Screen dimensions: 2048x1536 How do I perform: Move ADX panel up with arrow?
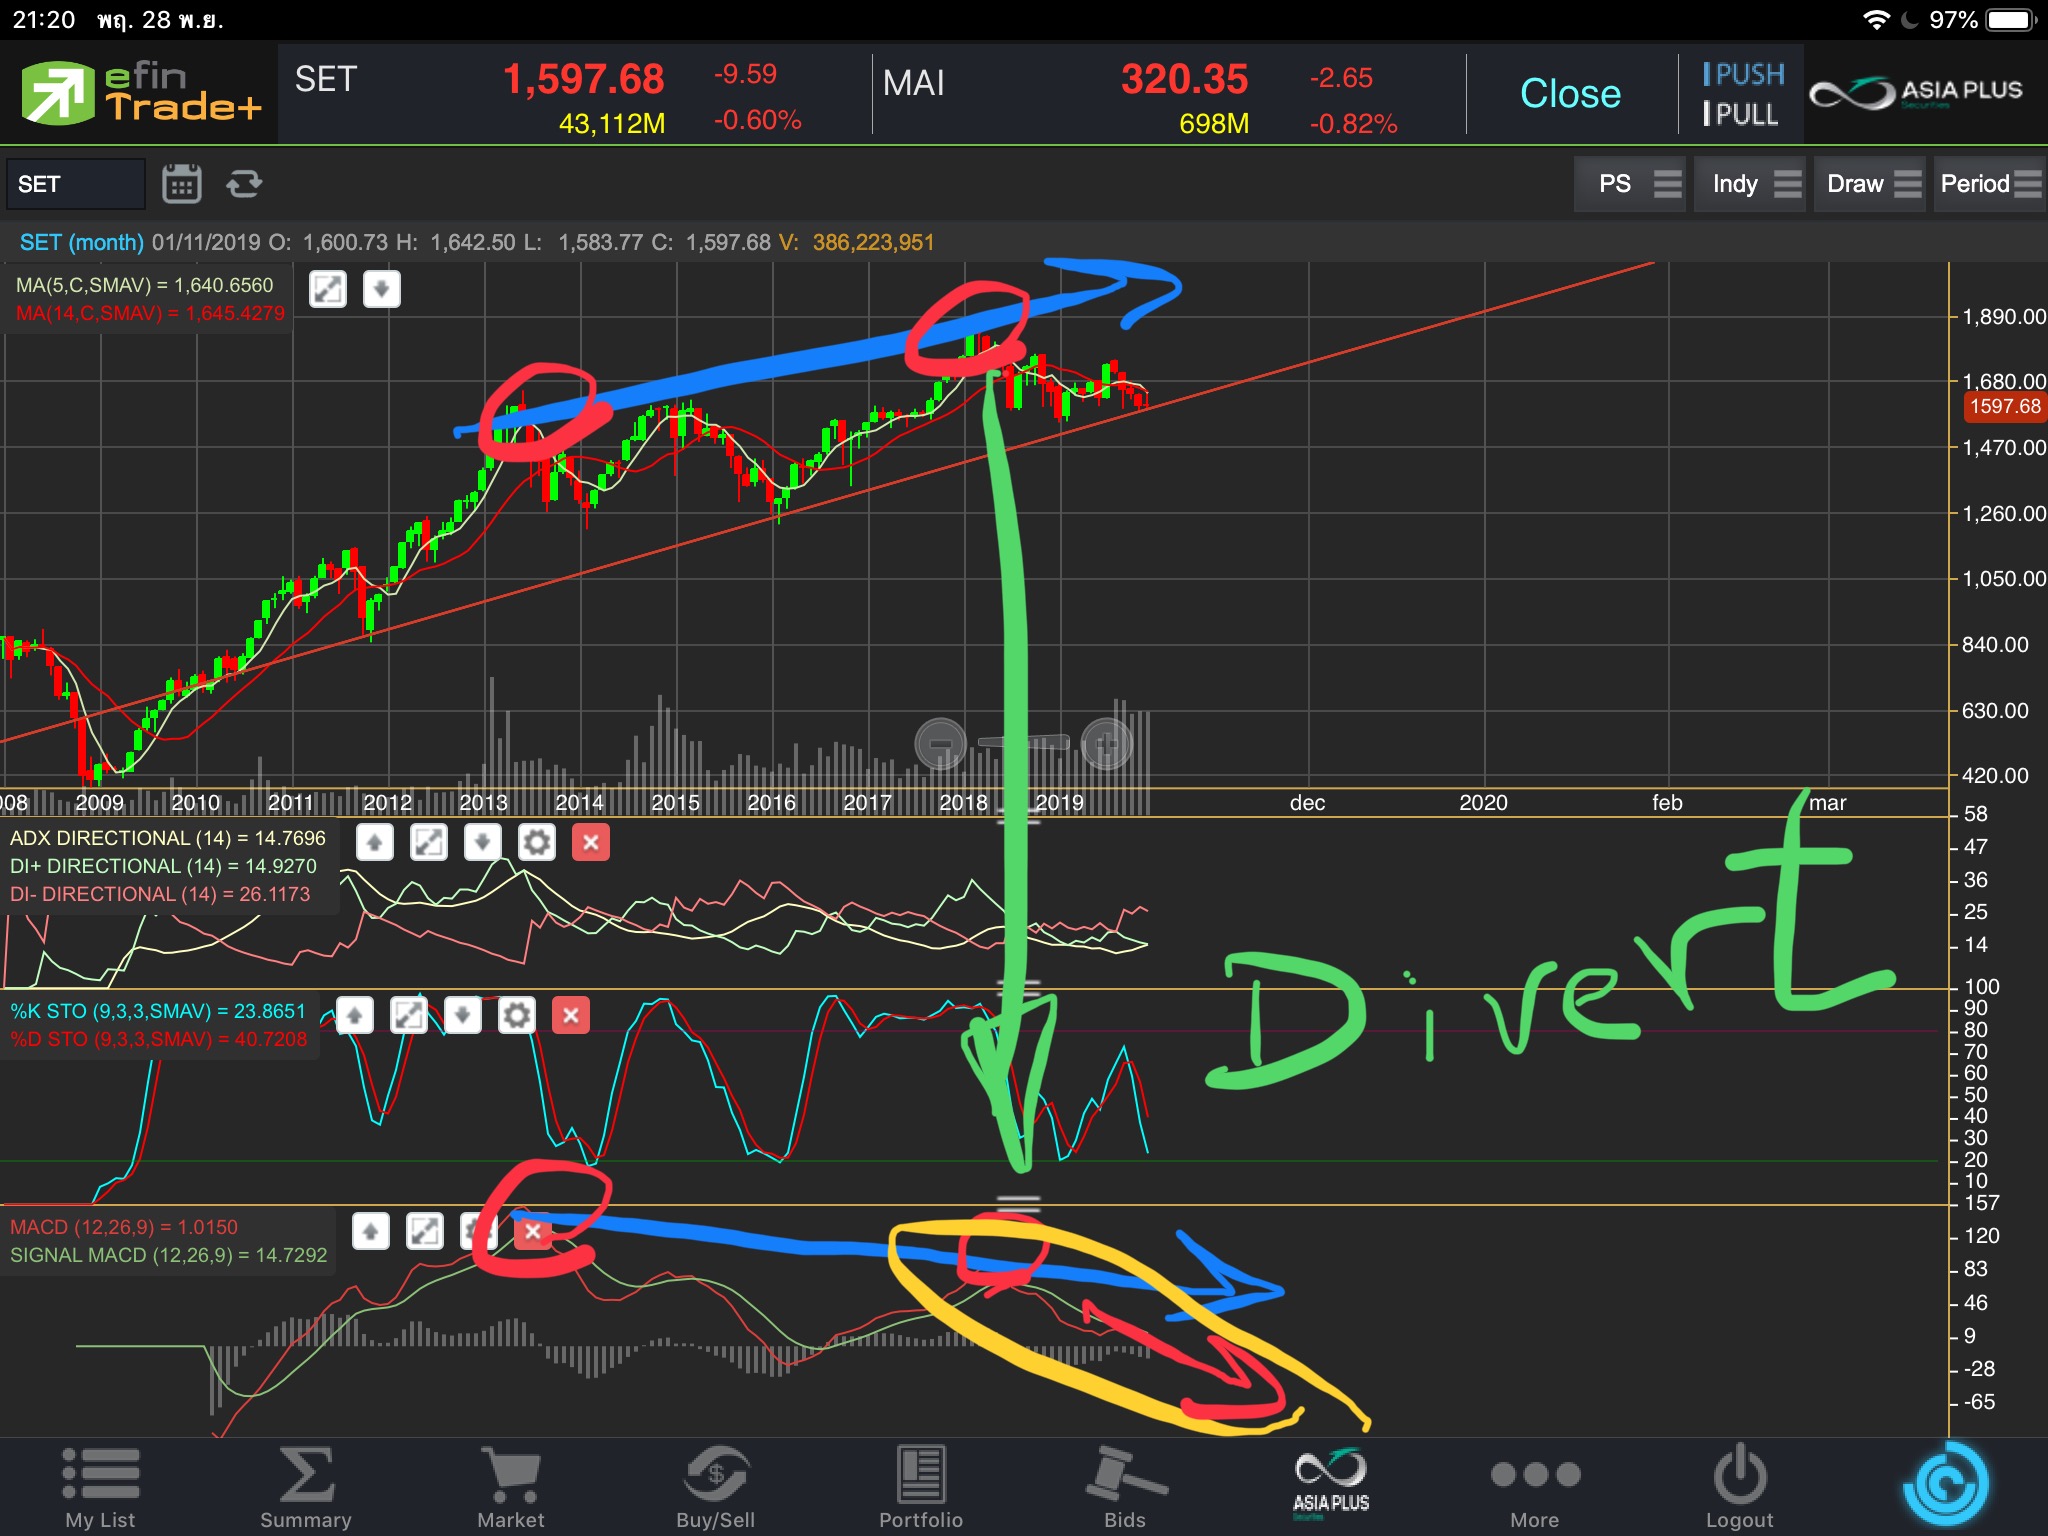coord(375,843)
